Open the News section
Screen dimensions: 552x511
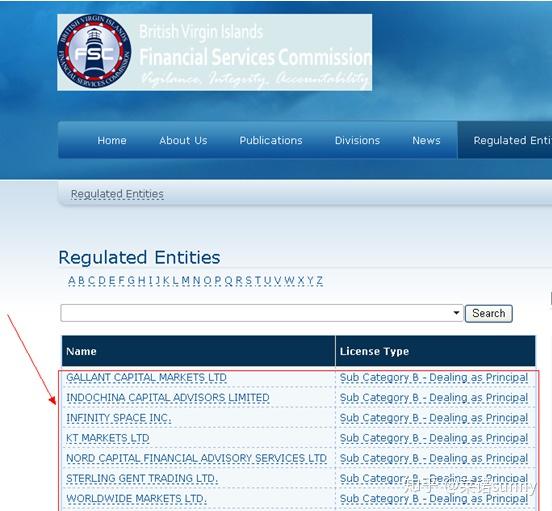point(426,140)
